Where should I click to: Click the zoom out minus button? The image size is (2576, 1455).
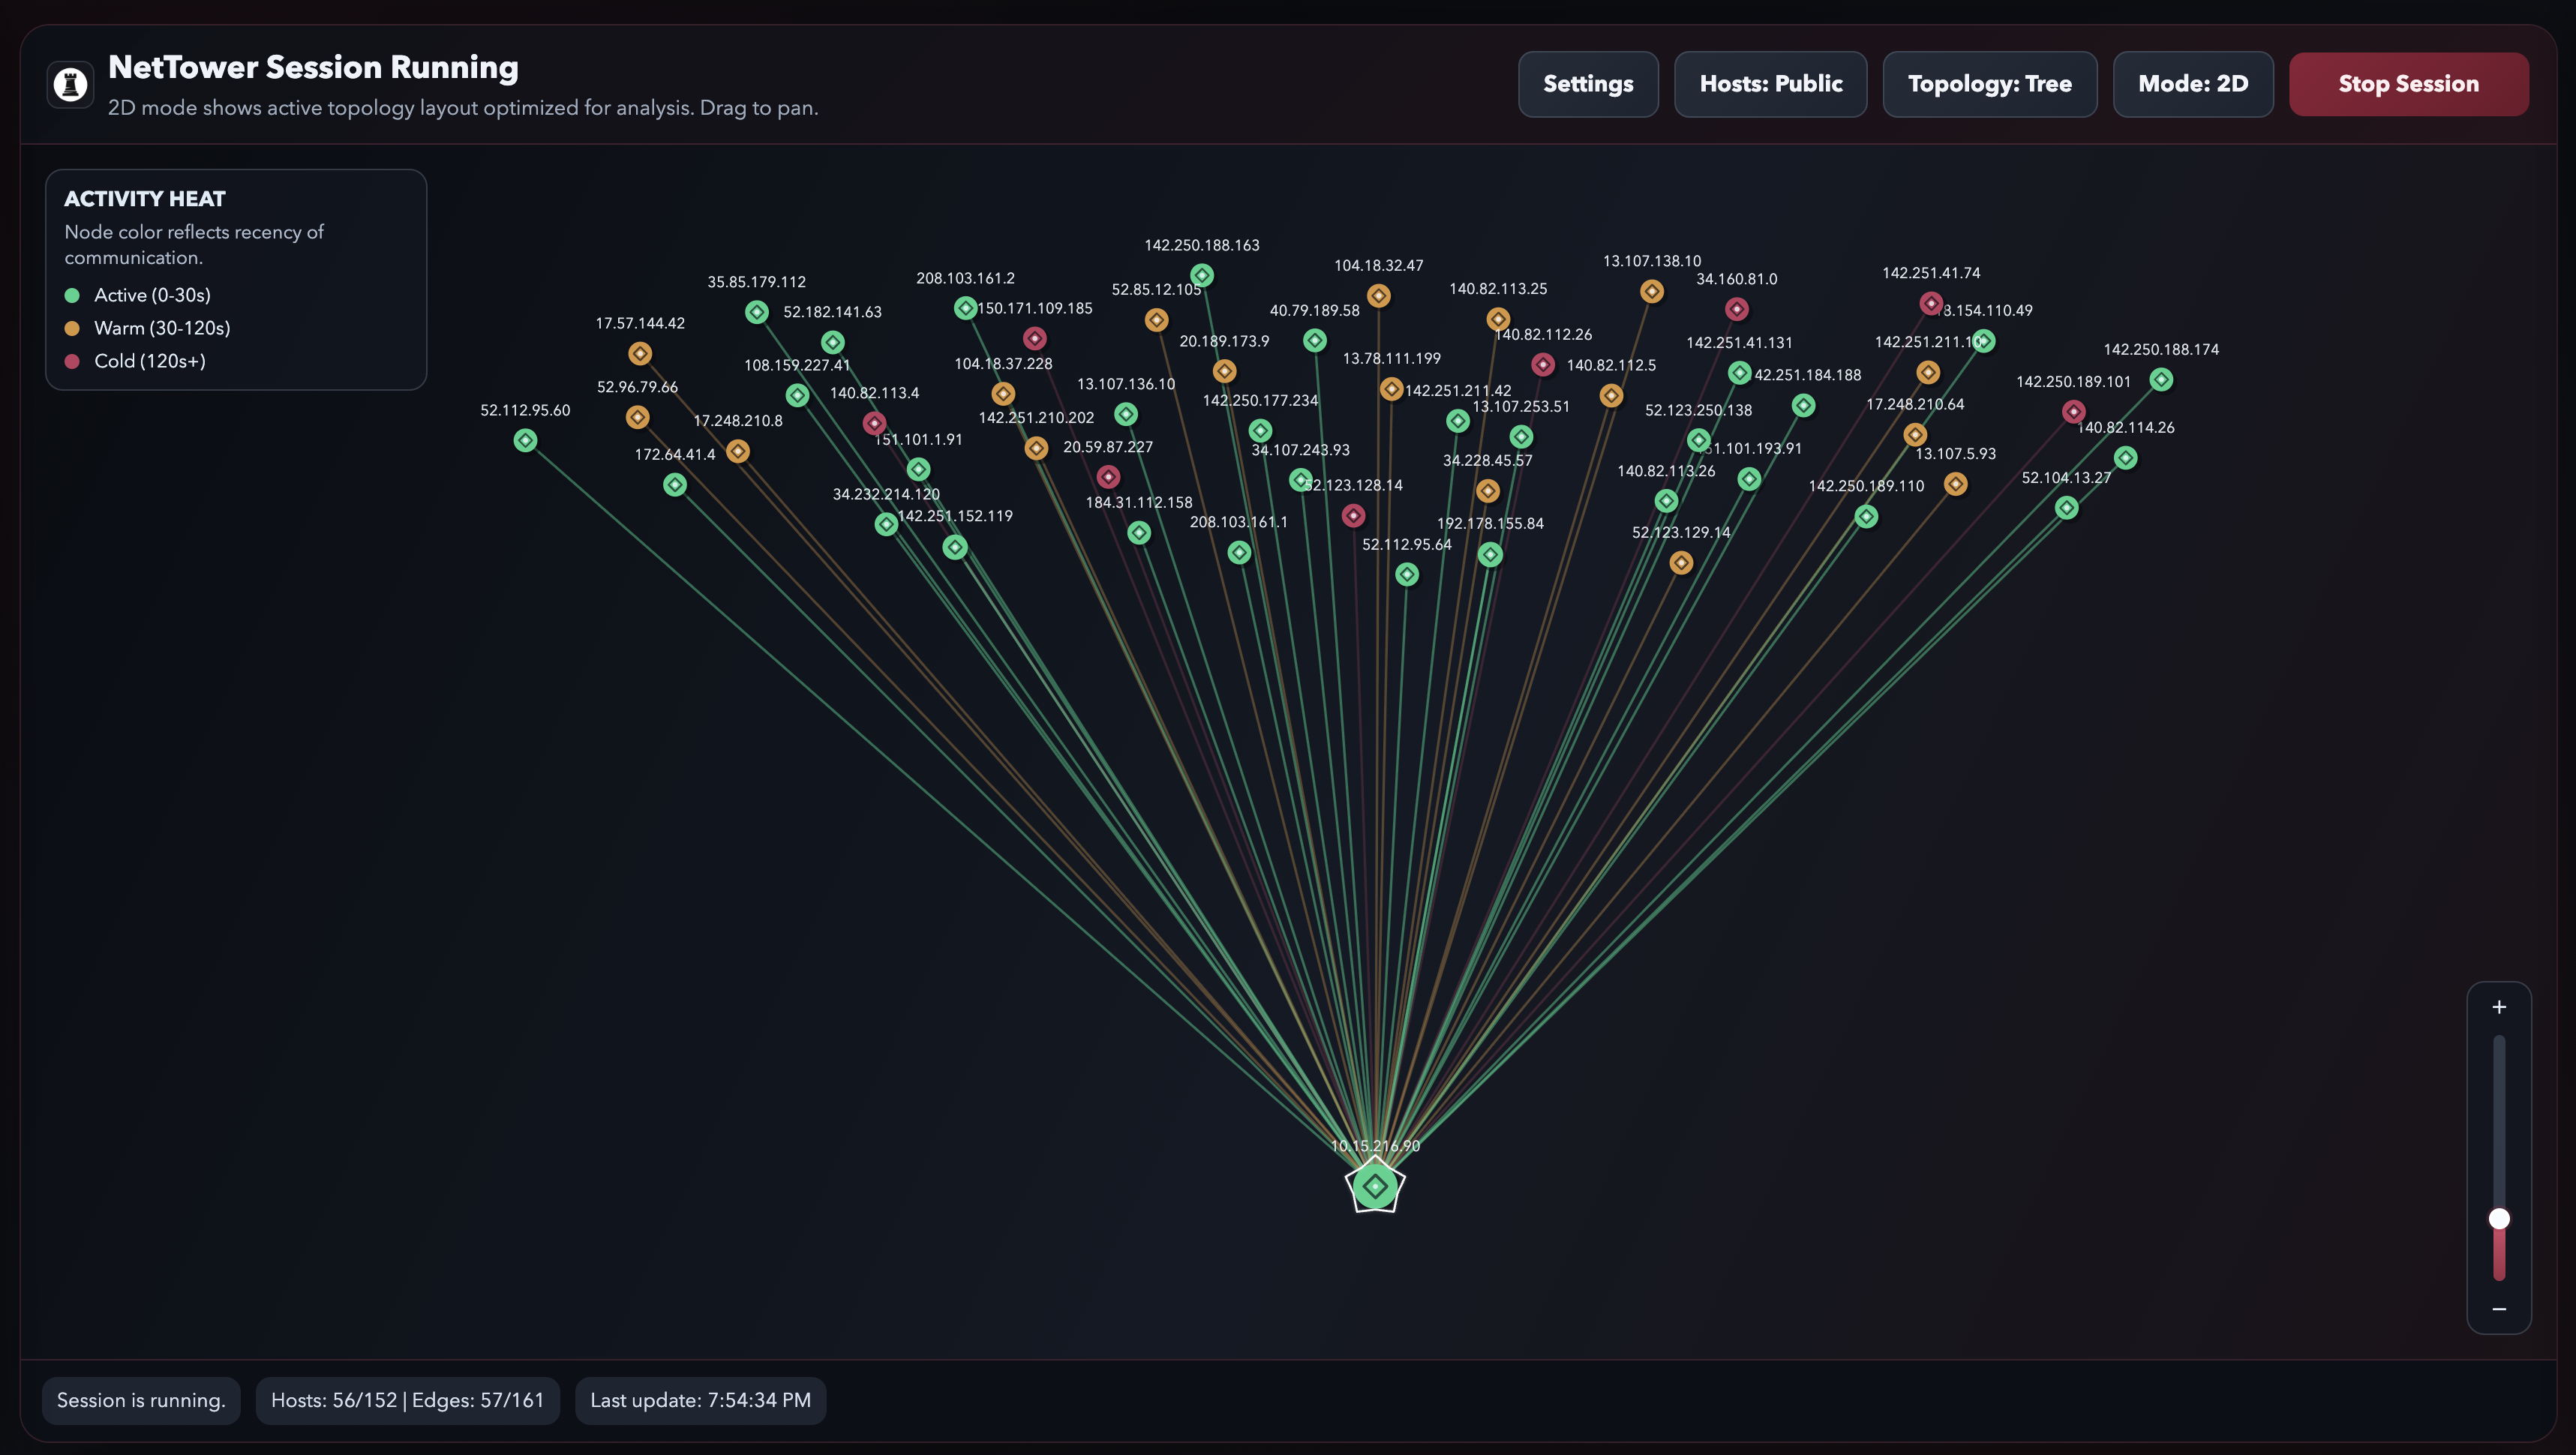tap(2498, 1308)
